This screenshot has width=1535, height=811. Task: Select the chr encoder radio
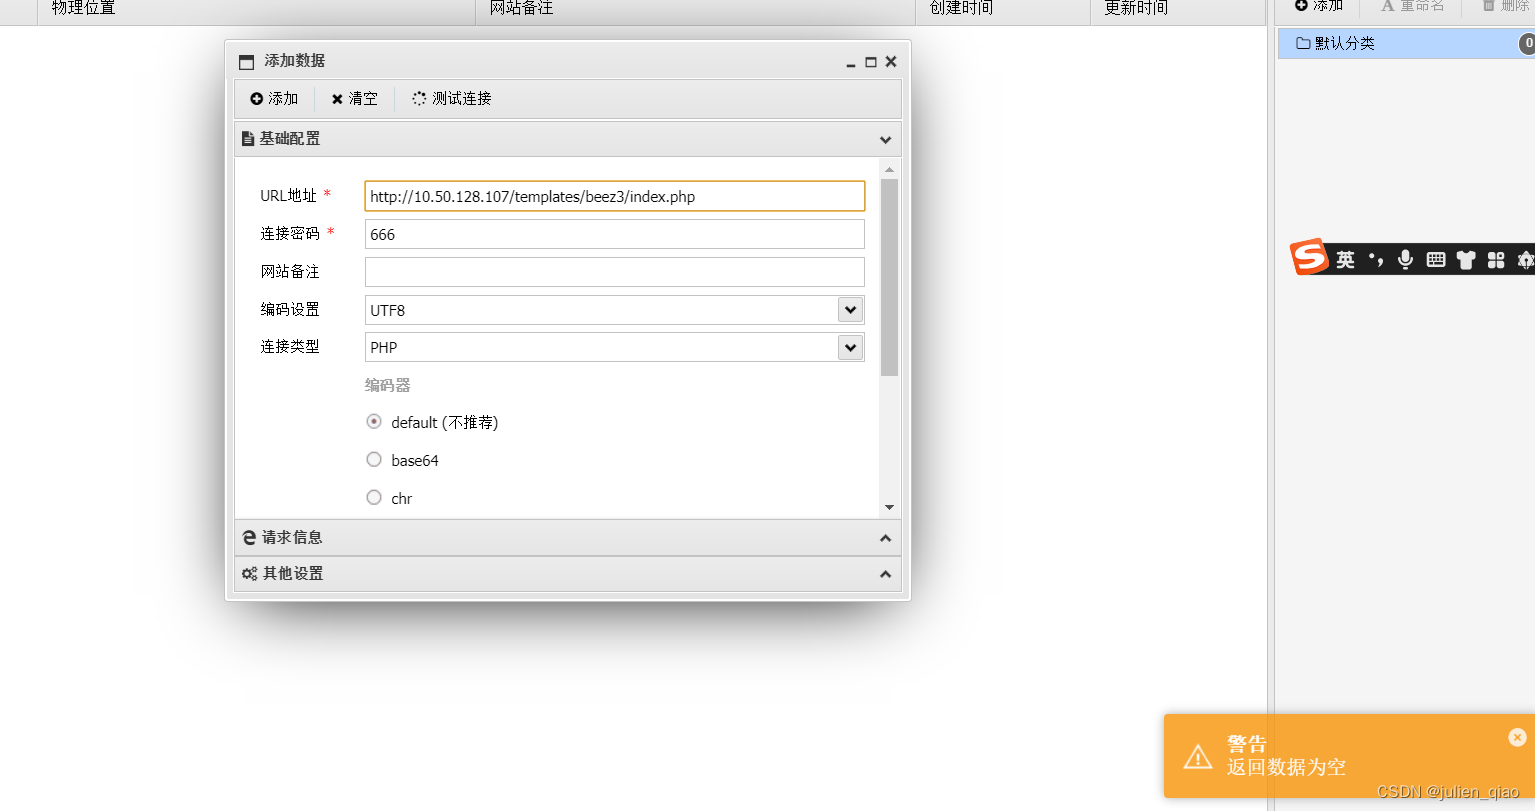tap(374, 497)
